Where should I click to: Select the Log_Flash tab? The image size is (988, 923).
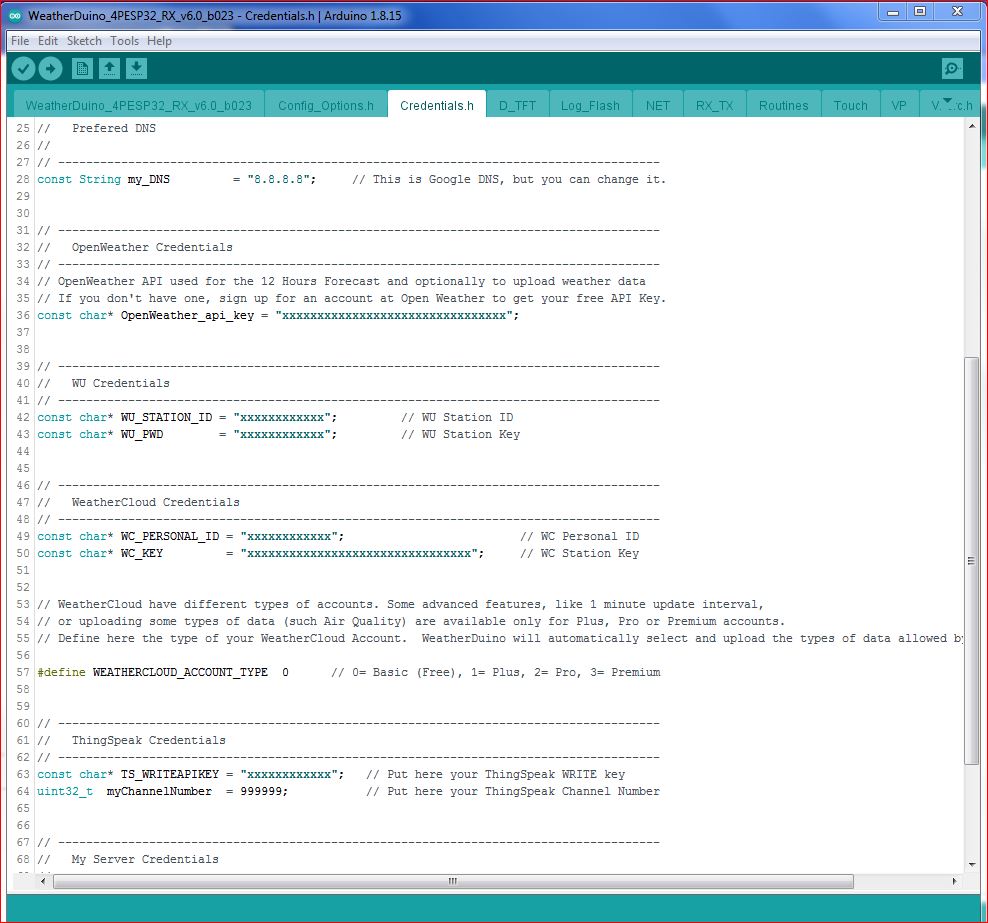[x=590, y=105]
